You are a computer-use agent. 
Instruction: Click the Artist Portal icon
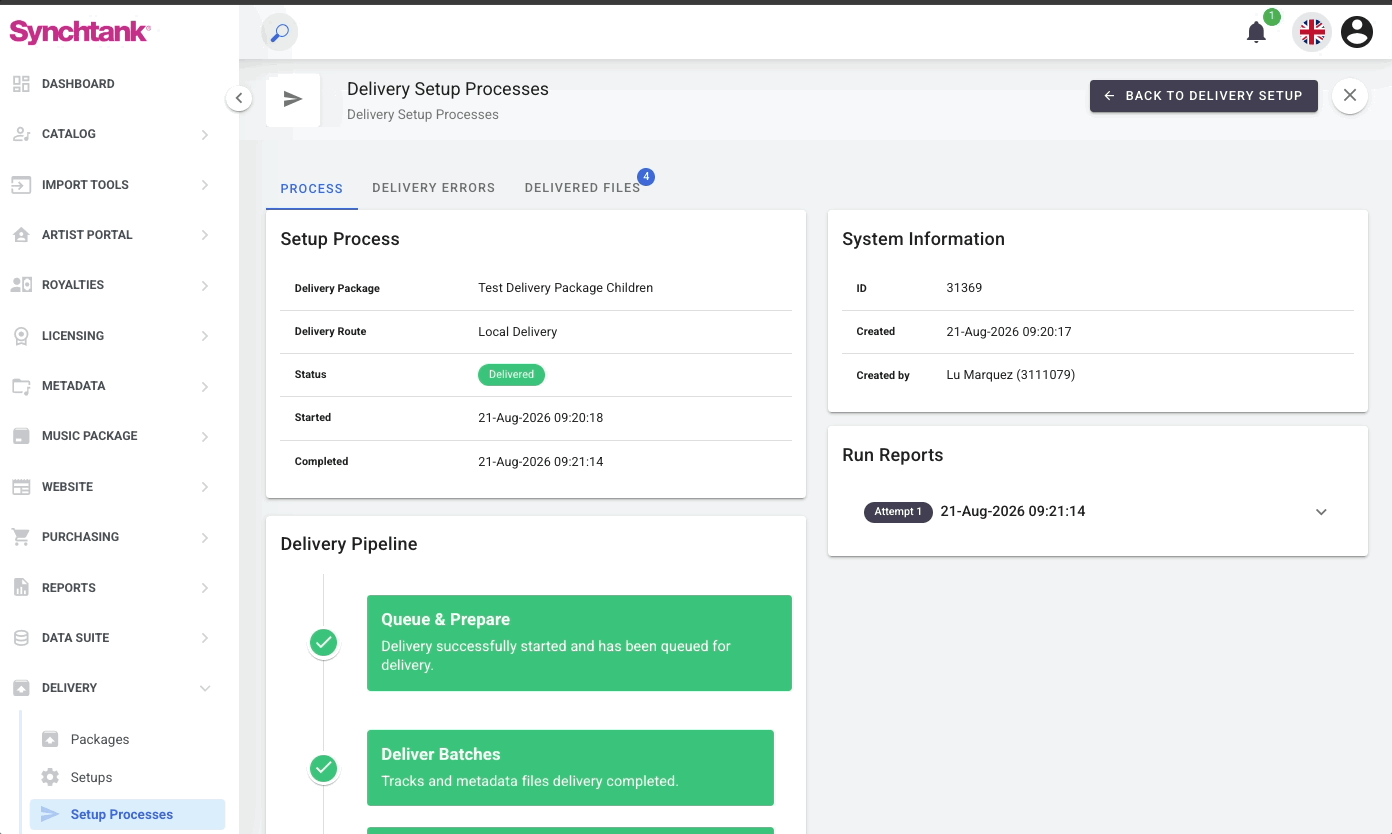(x=21, y=235)
